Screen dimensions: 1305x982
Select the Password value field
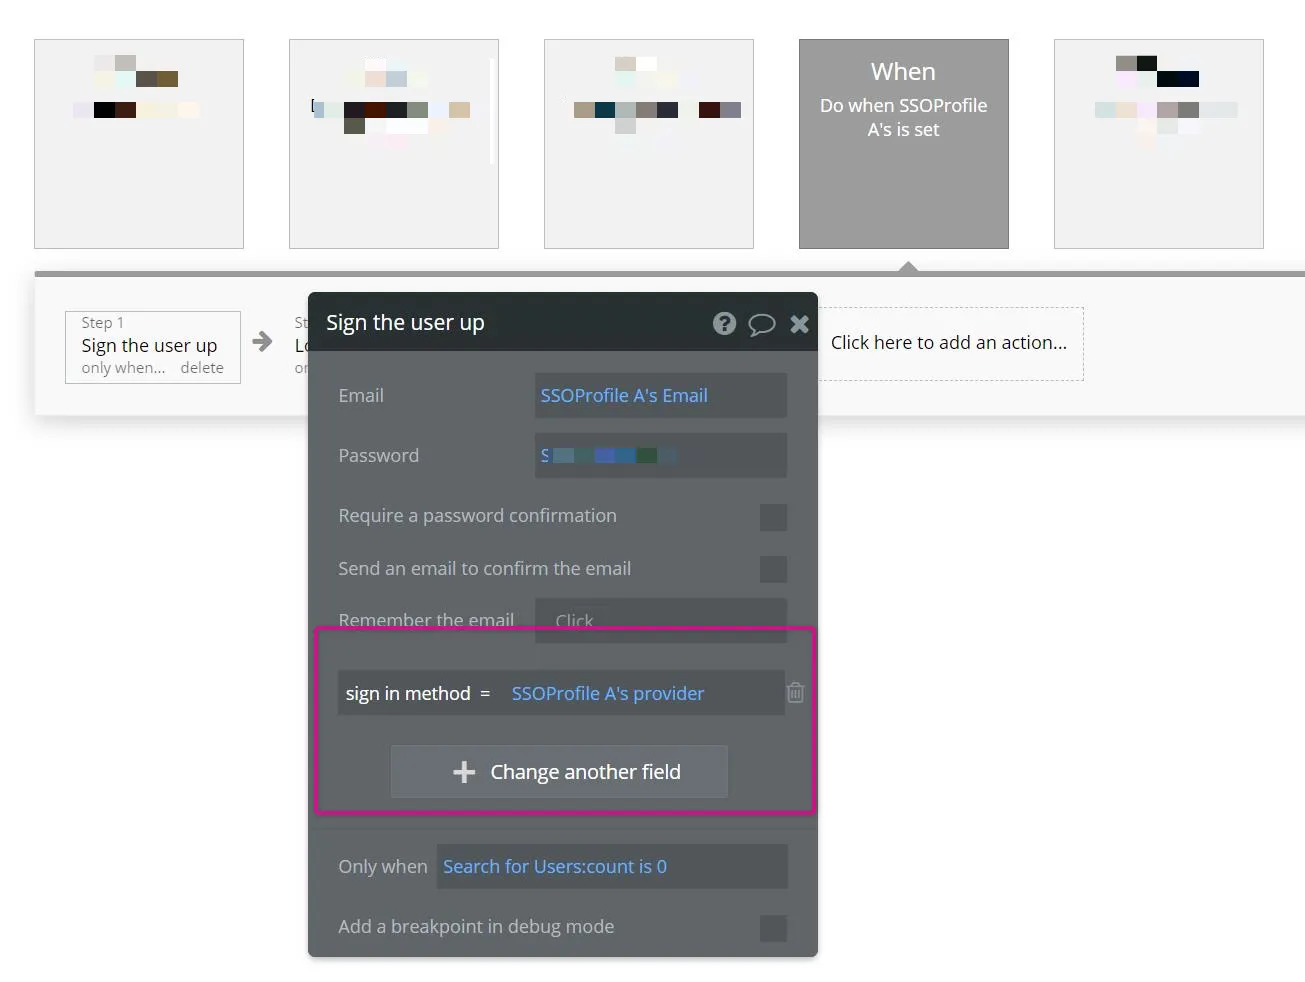click(x=661, y=455)
